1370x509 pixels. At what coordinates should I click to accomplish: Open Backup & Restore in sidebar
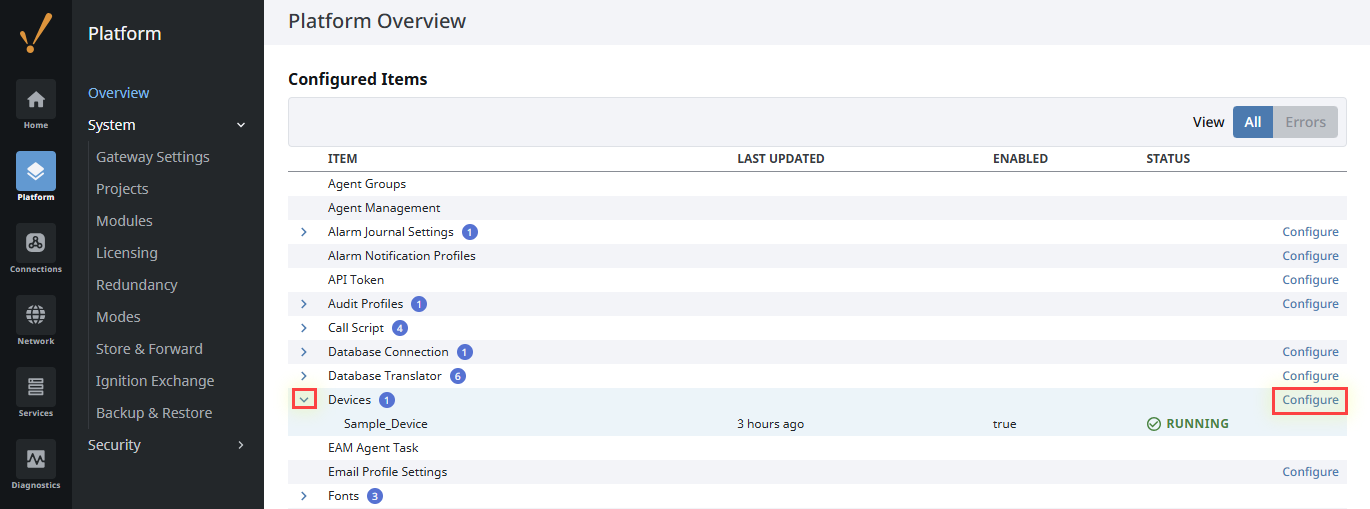tap(154, 413)
